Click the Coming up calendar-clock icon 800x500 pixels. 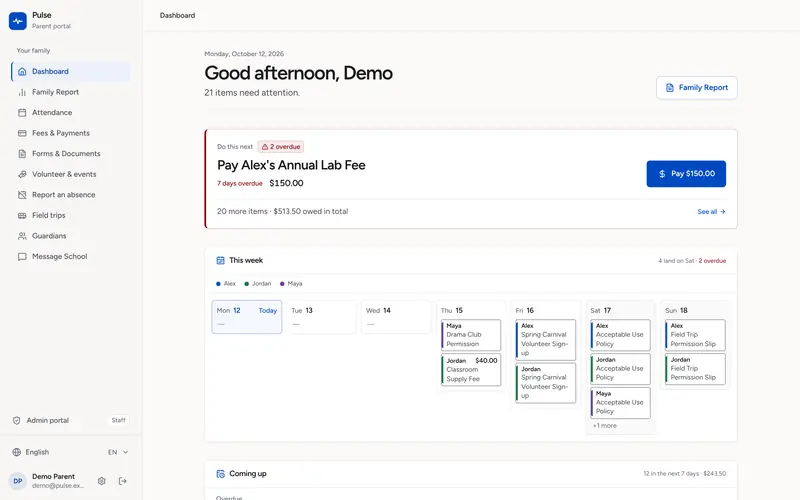click(x=220, y=474)
